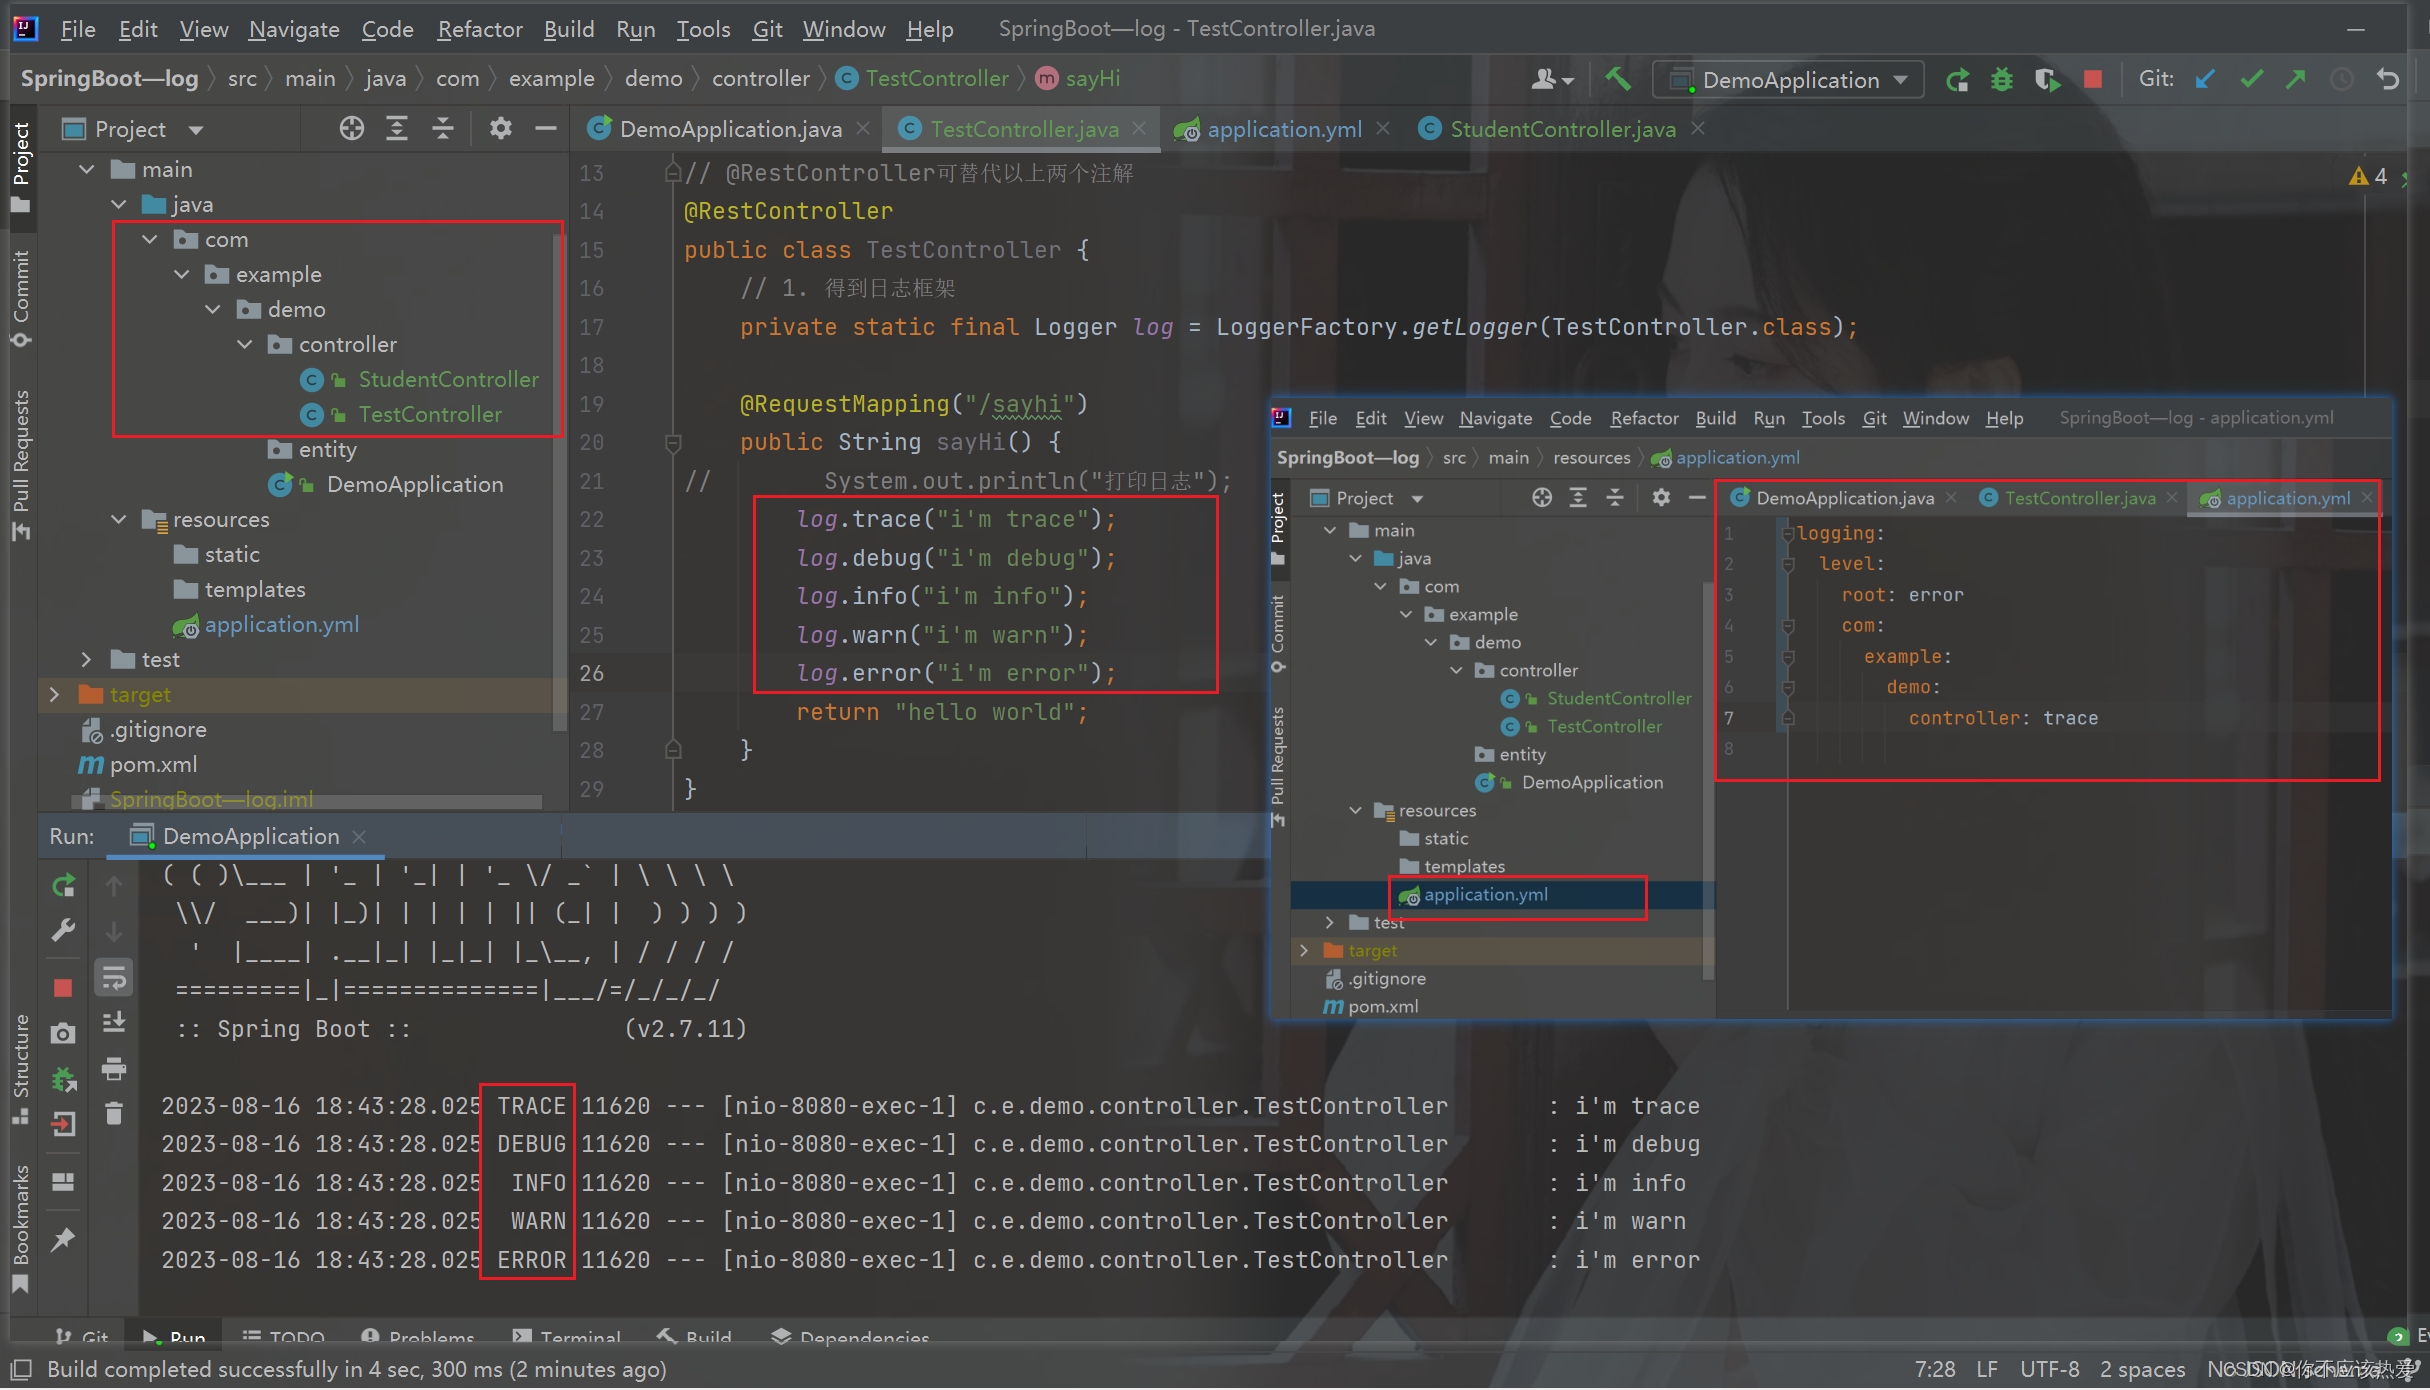The height and width of the screenshot is (1390, 2430).
Task: Open pom.xml in the project tree
Action: [x=153, y=764]
